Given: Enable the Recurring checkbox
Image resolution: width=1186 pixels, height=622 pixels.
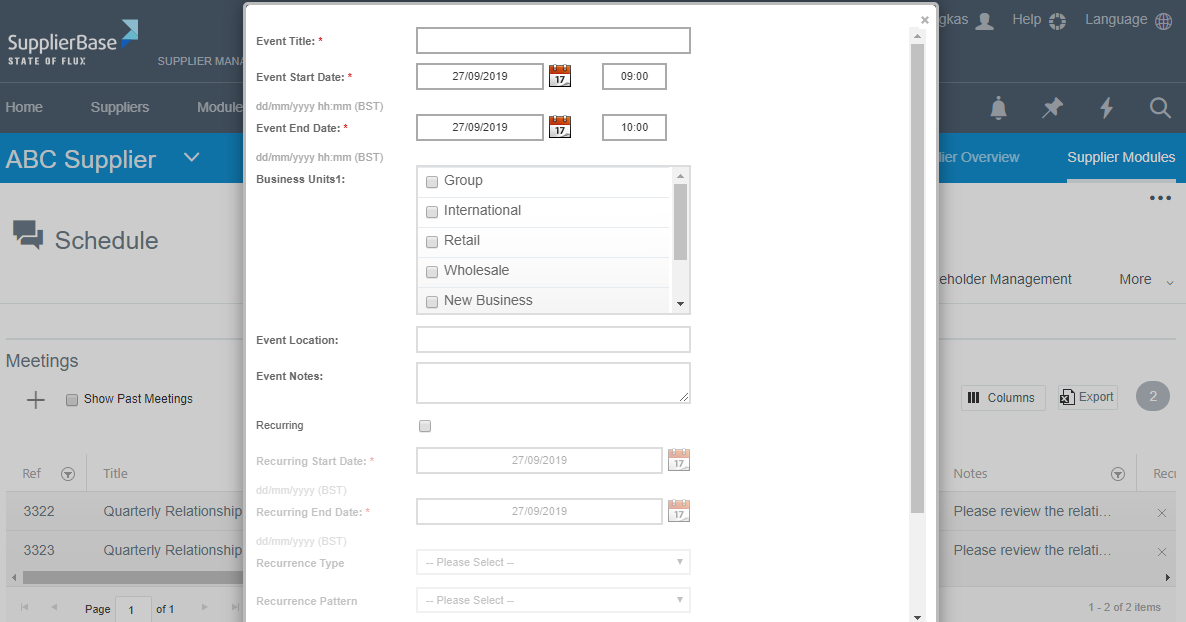Looking at the screenshot, I should pos(425,426).
